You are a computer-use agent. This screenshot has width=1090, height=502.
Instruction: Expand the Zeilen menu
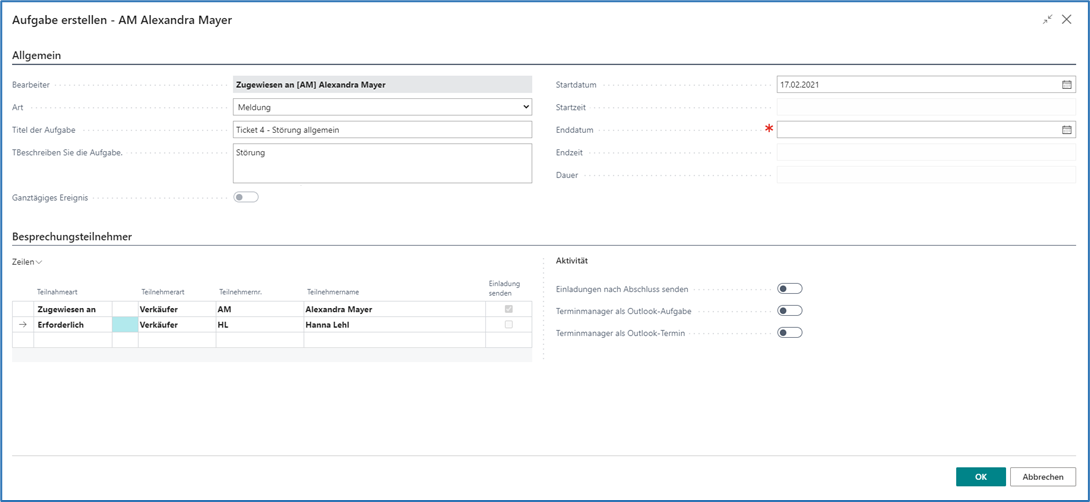pyautogui.click(x=27, y=262)
